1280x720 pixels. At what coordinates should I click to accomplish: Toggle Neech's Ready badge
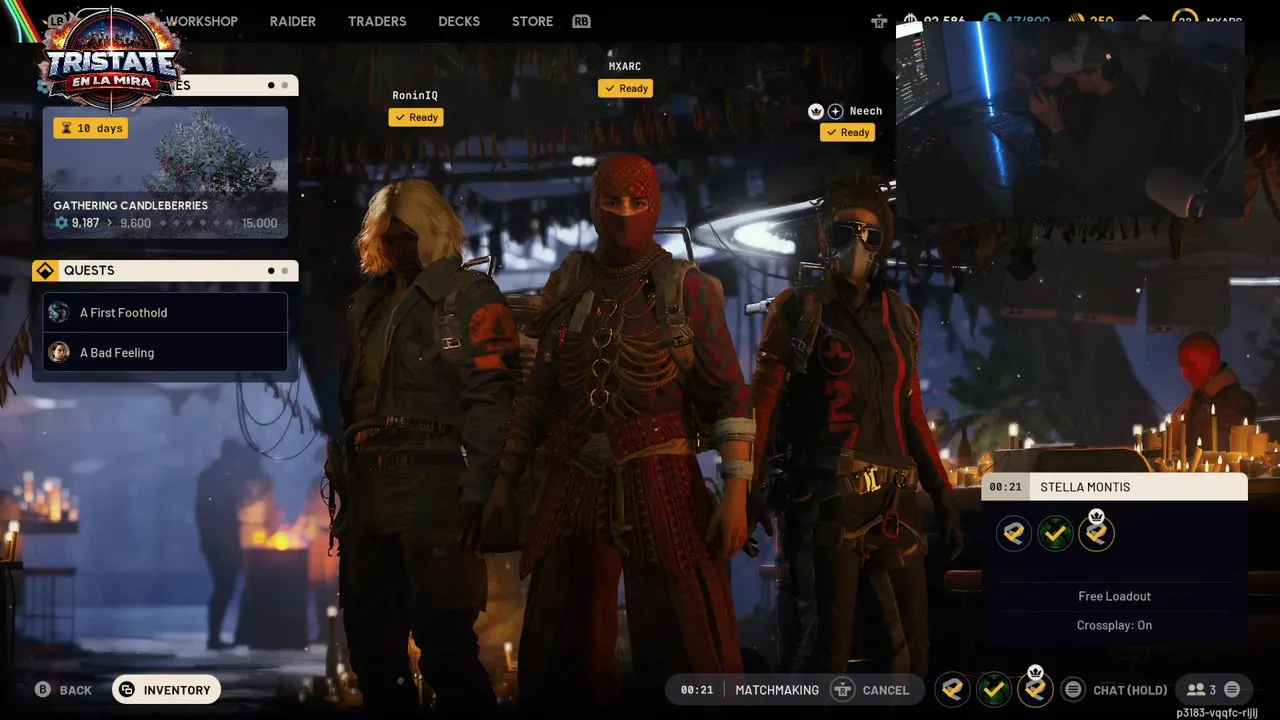(847, 132)
